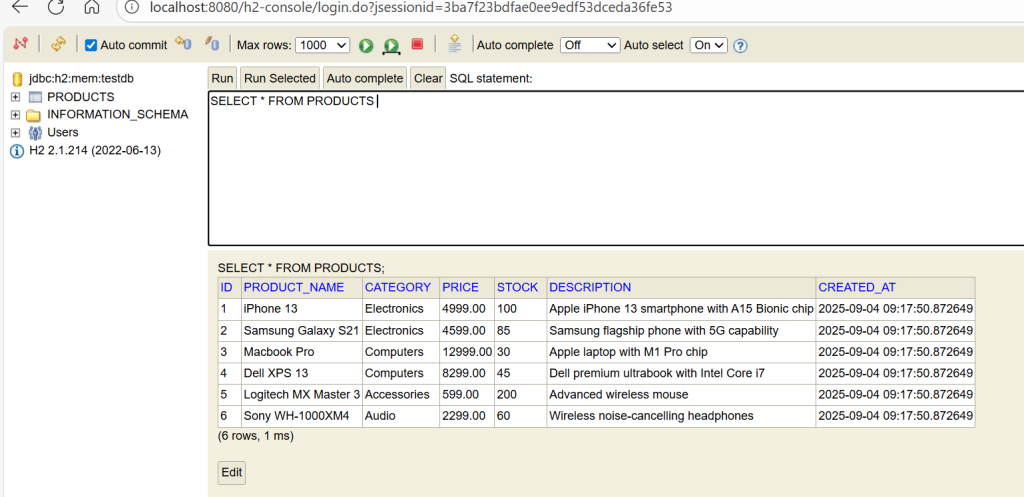This screenshot has height=497, width=1024.
Task: Click the Rollback icon
Action: 182,45
